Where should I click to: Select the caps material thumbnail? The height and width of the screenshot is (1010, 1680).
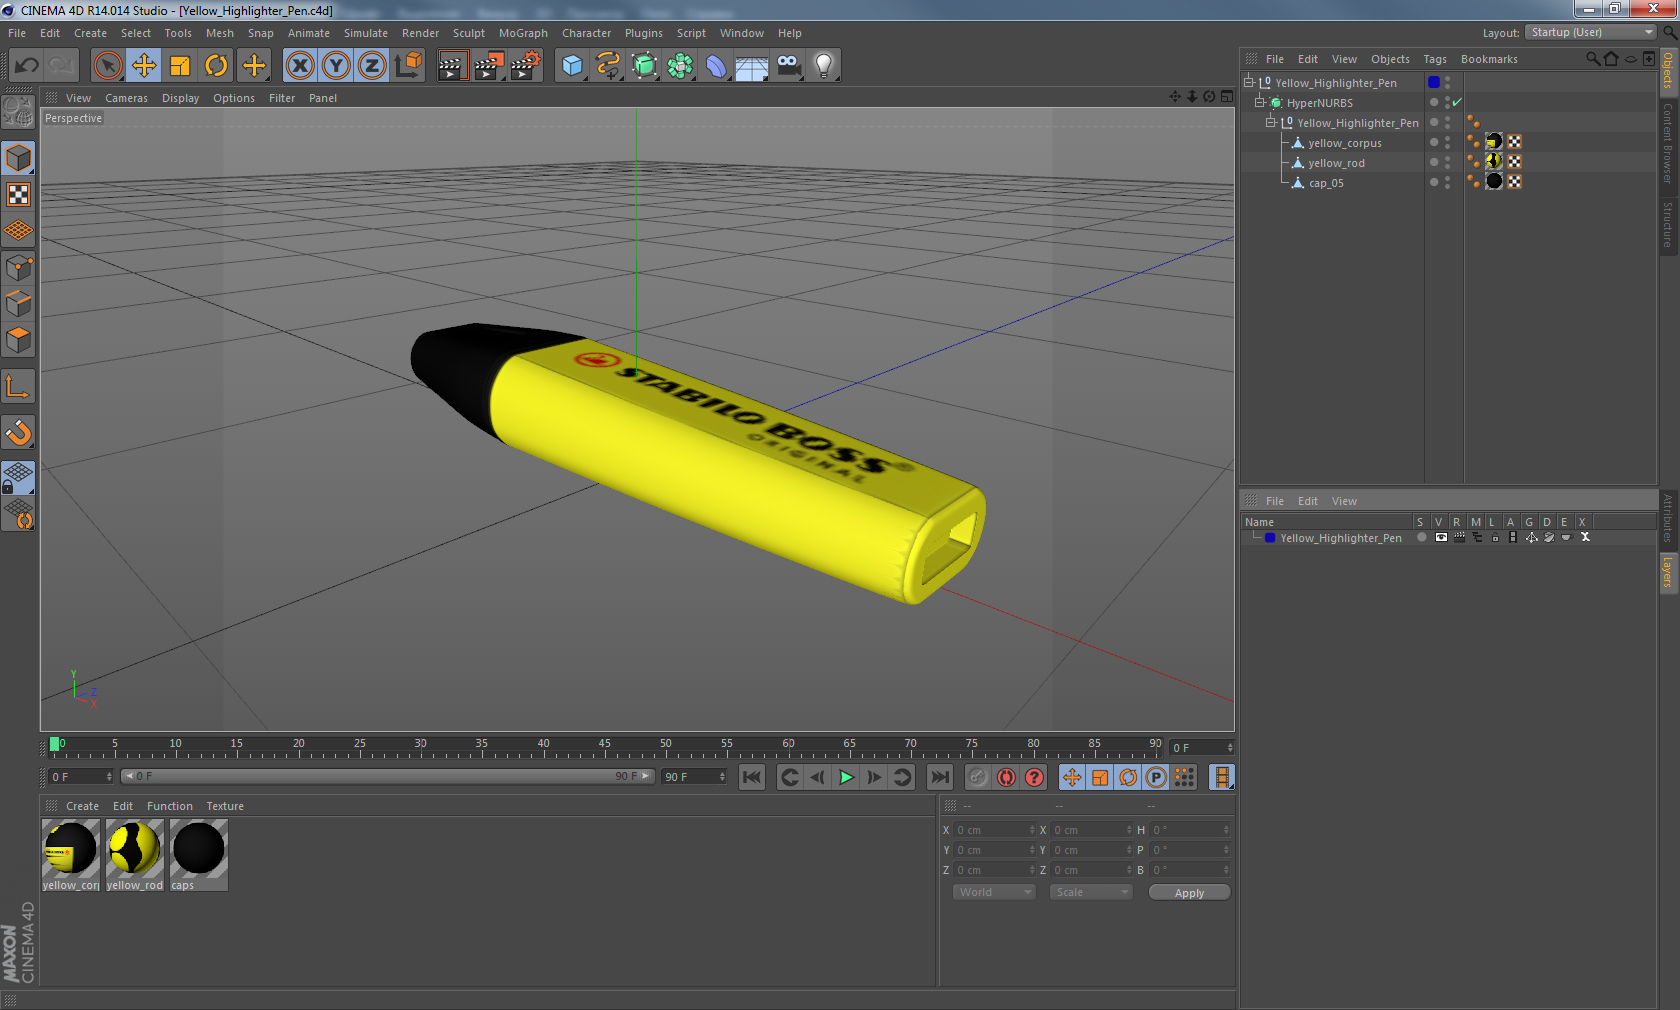tap(199, 855)
